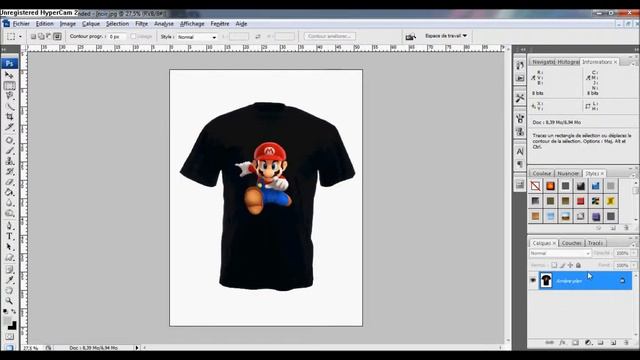Image resolution: width=640 pixels, height=360 pixels.
Task: Open the layer blend mode dropdown
Action: (x=560, y=253)
